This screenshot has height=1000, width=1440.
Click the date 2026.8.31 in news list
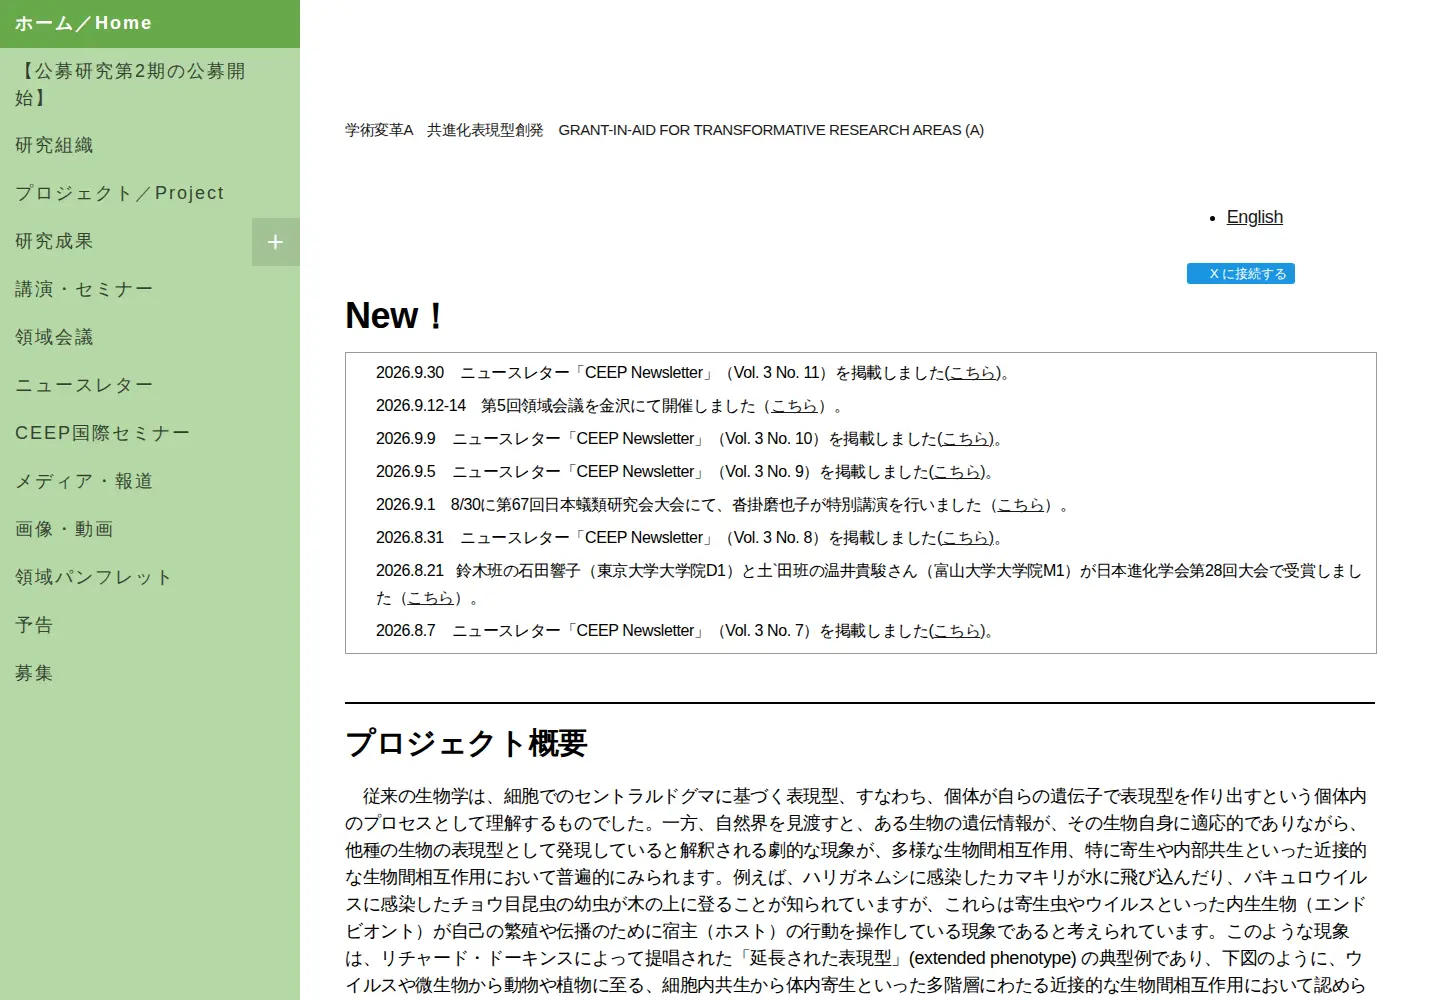[410, 538]
